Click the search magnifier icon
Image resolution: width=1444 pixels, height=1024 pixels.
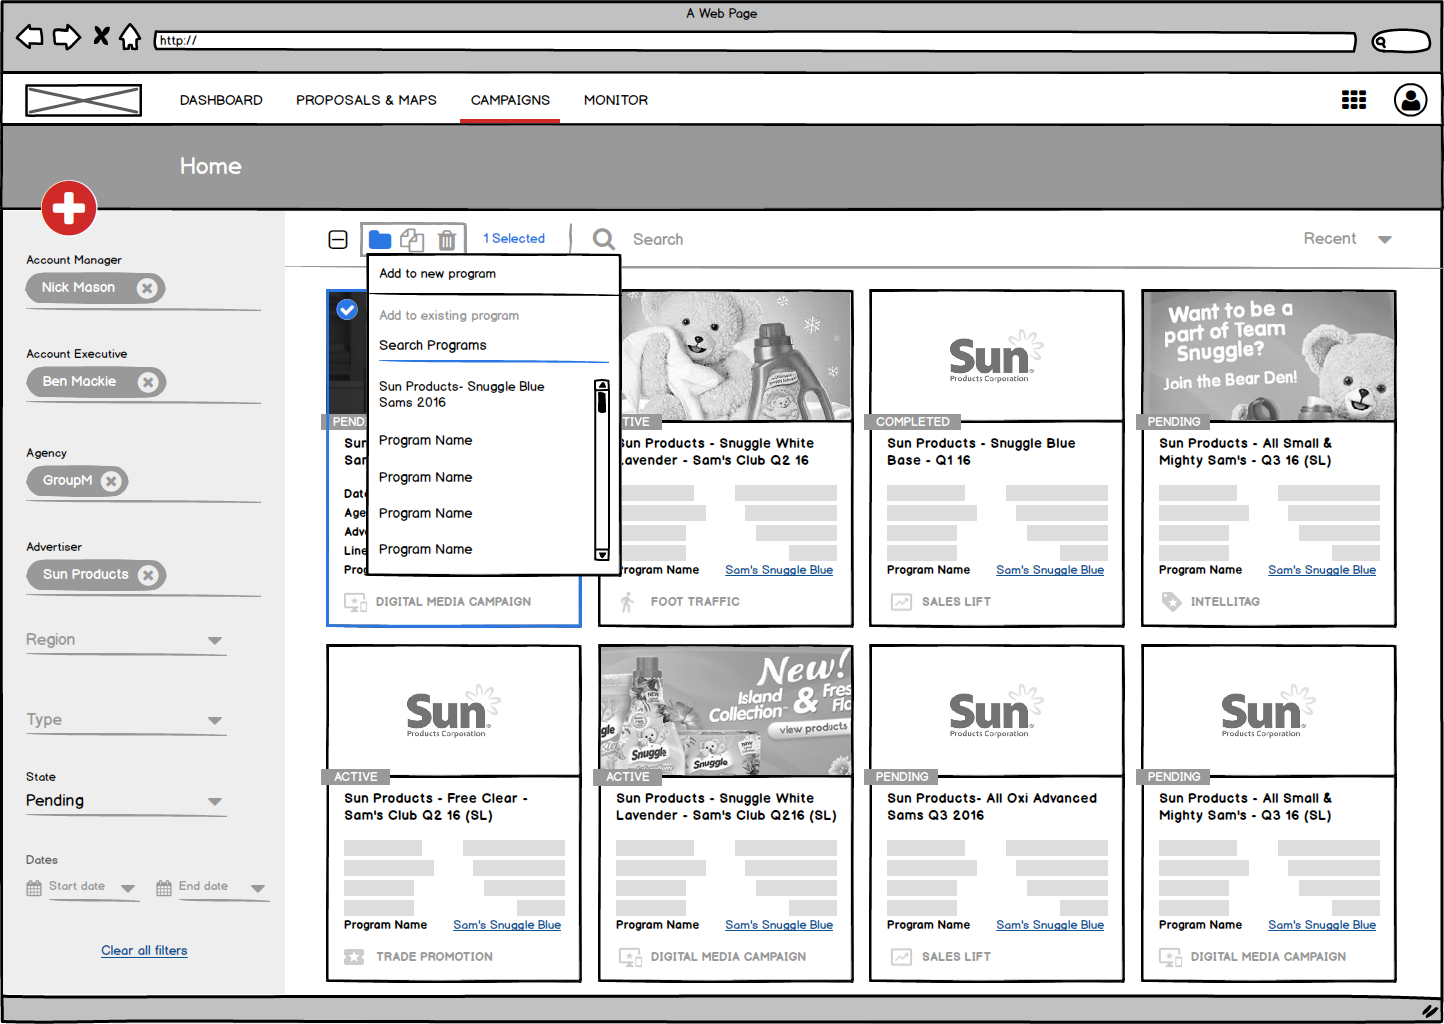point(603,239)
